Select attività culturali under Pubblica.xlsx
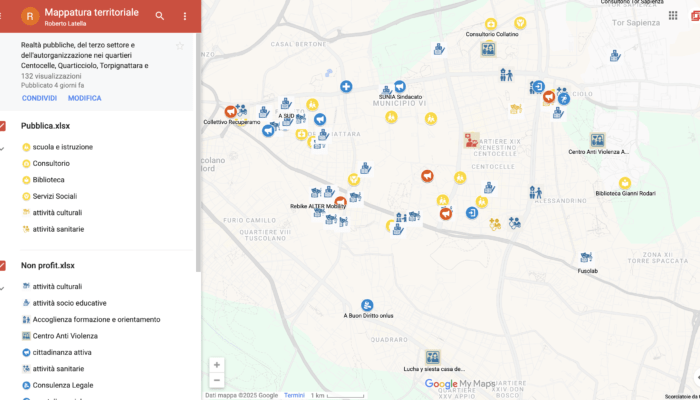This screenshot has height=400, width=700. pyautogui.click(x=57, y=213)
